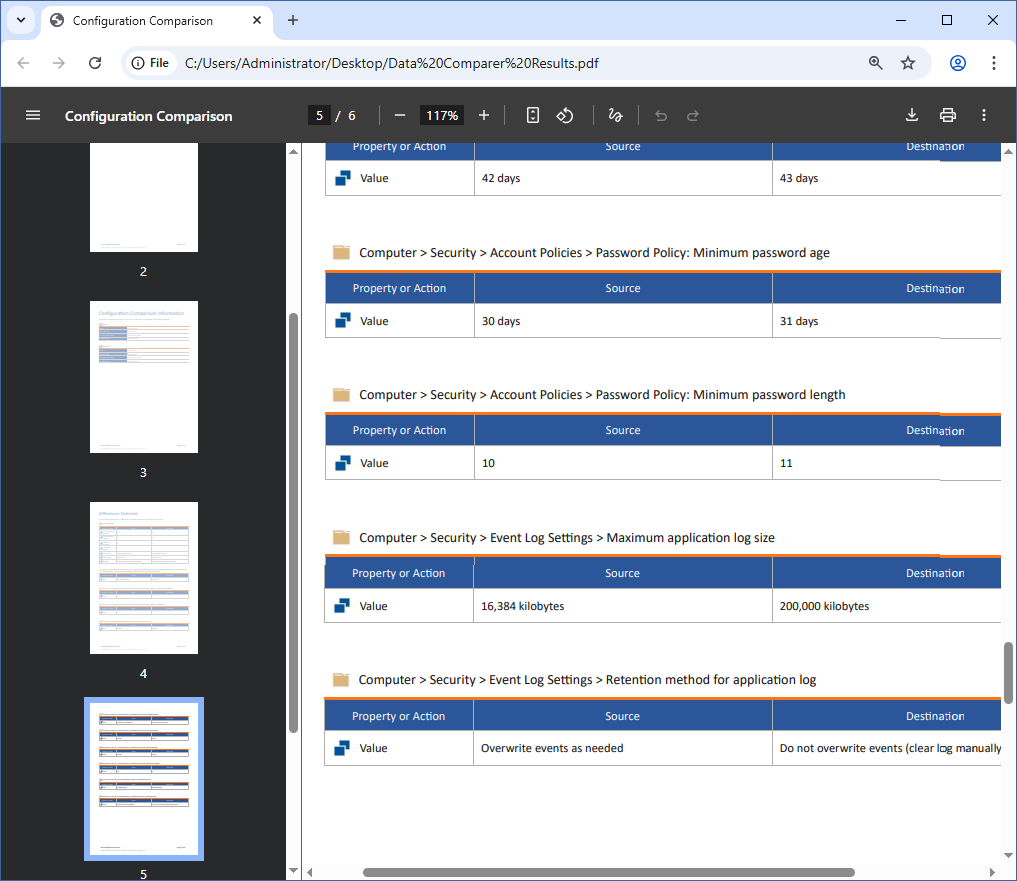1017x881 pixels.
Task: Click the Retention method folder icon
Action: tap(341, 679)
